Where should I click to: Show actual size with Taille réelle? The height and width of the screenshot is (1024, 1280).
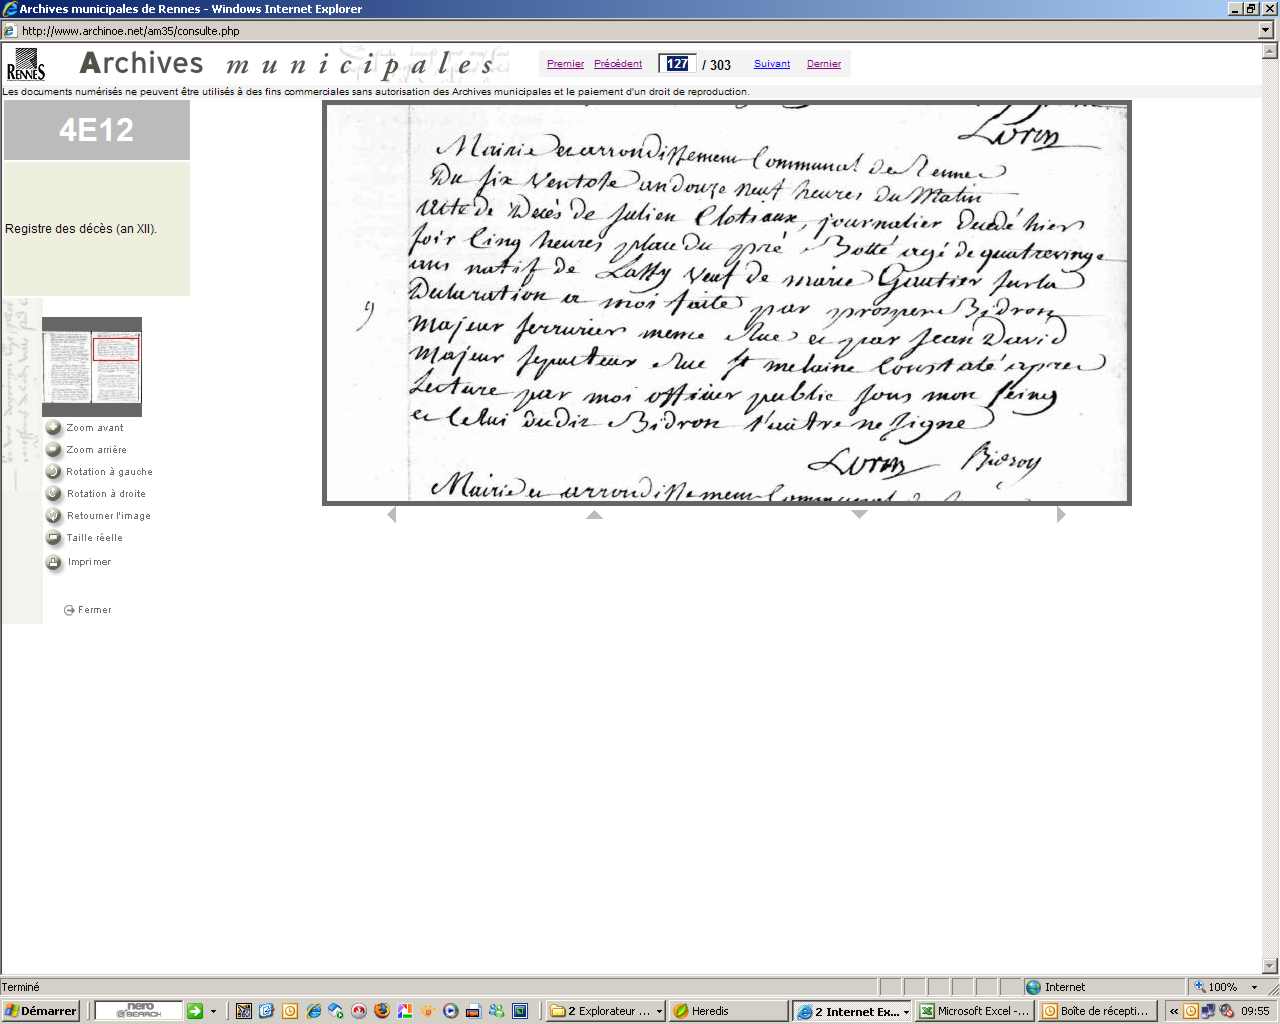click(54, 538)
